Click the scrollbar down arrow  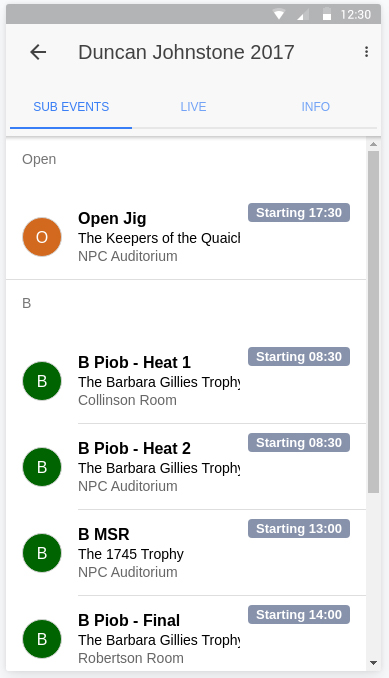[x=373, y=663]
